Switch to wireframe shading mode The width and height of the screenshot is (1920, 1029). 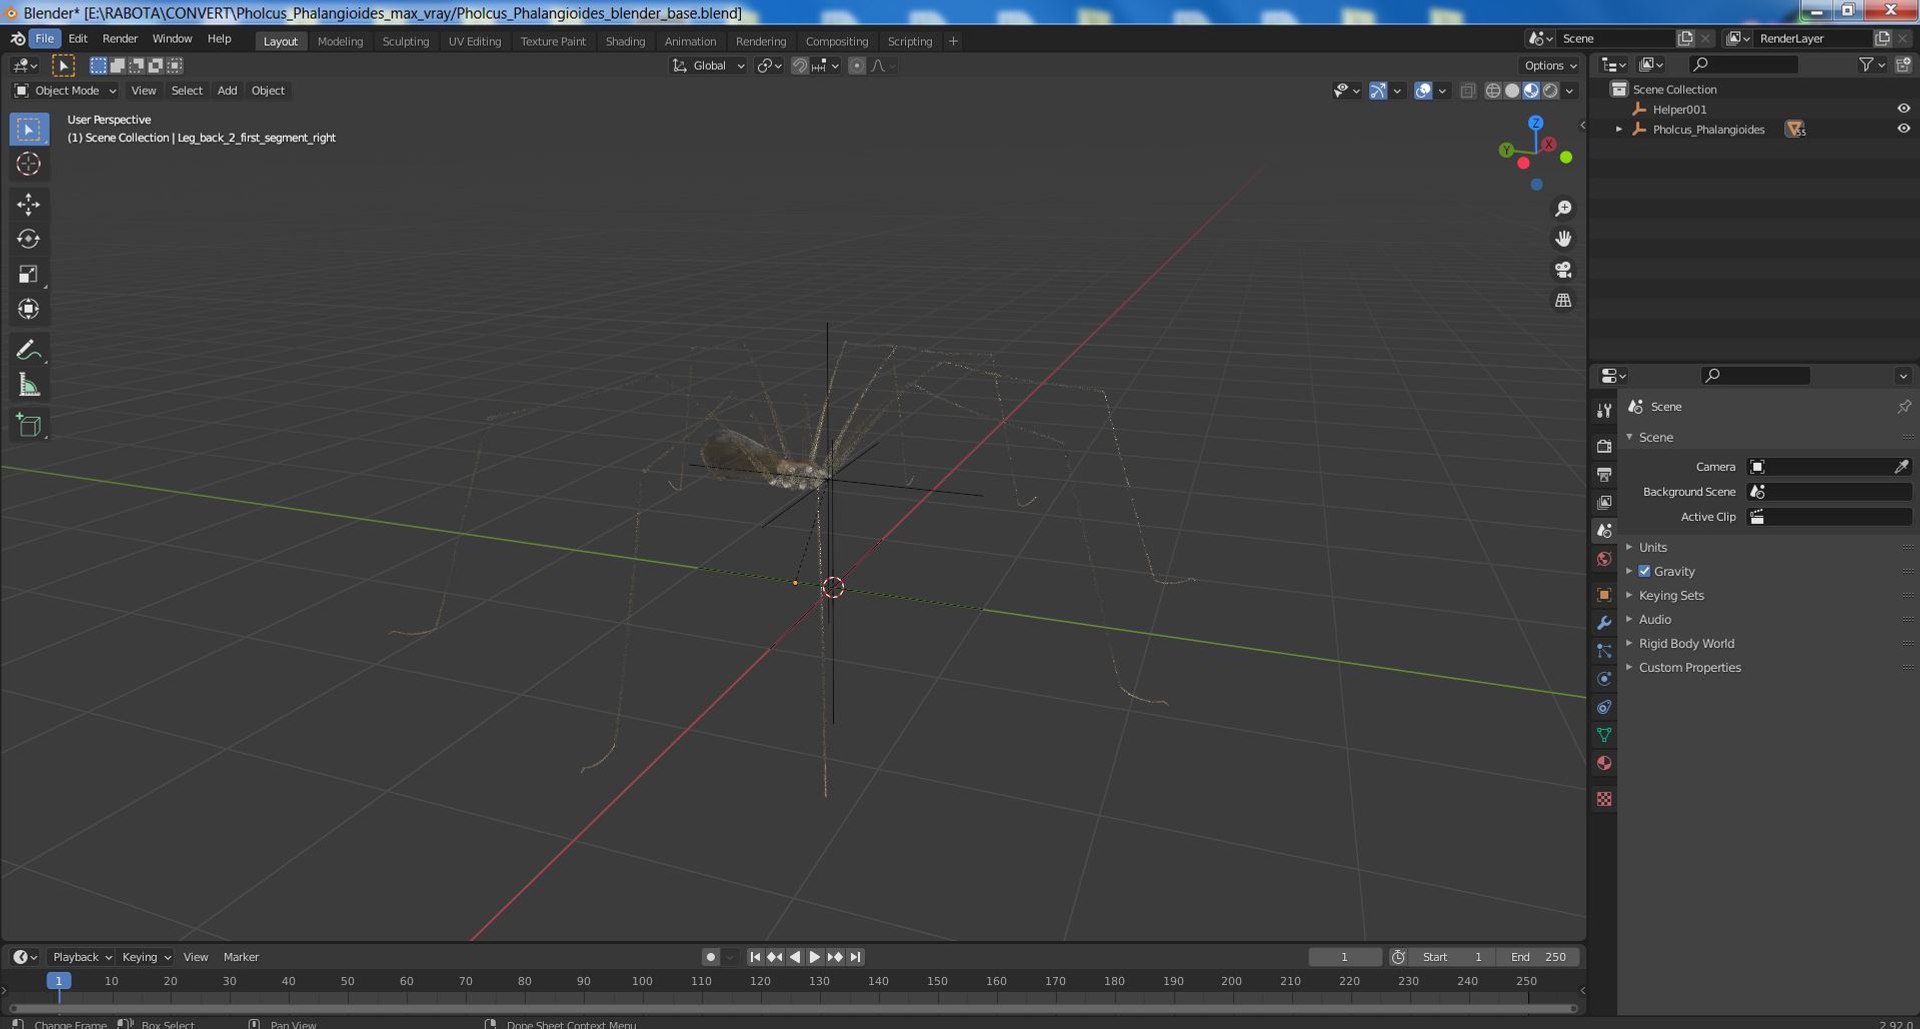click(x=1493, y=91)
